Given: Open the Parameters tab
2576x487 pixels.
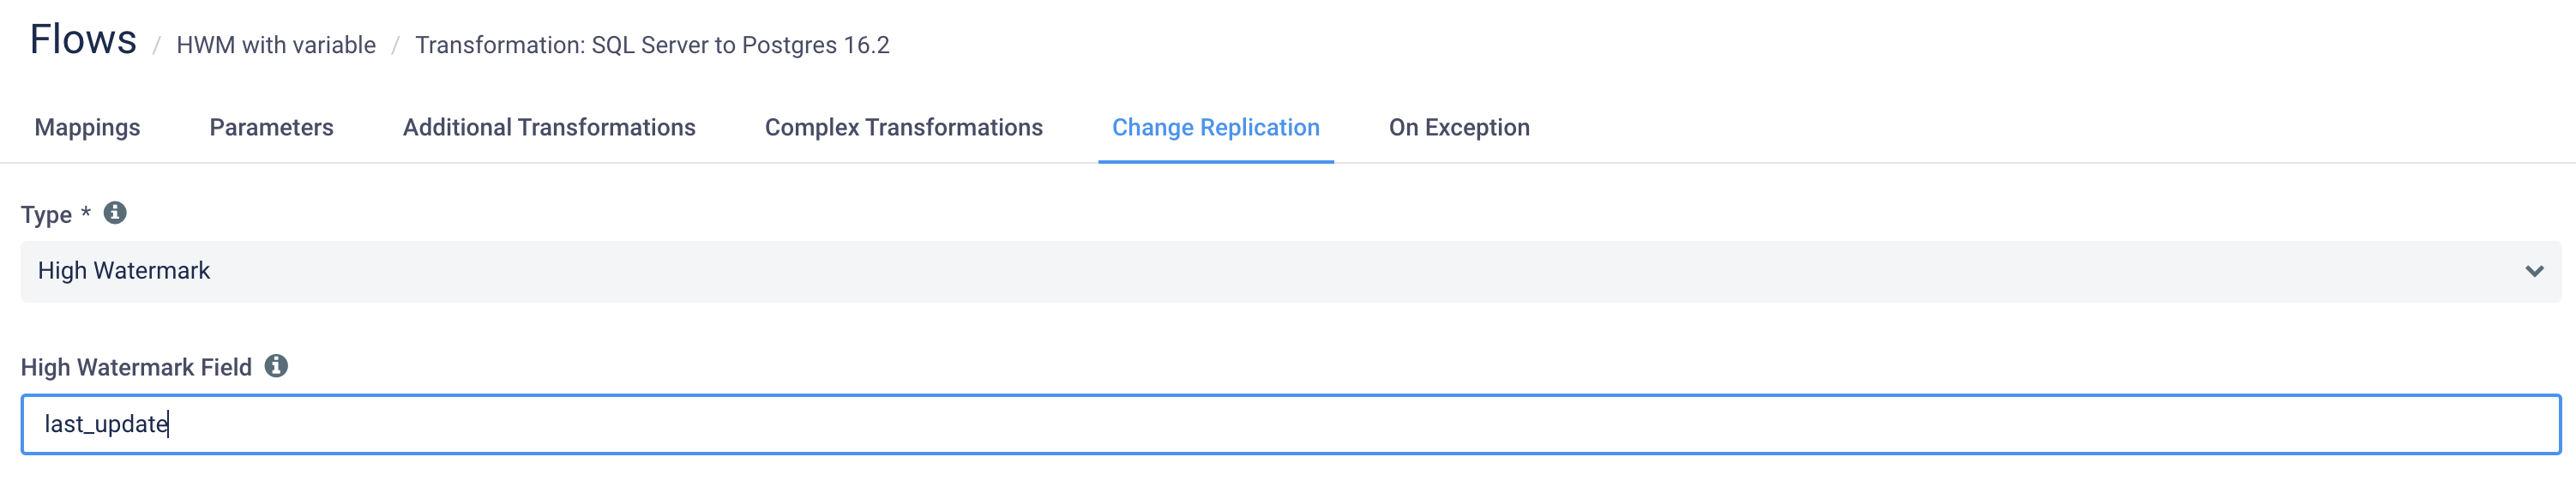Looking at the screenshot, I should pos(271,128).
